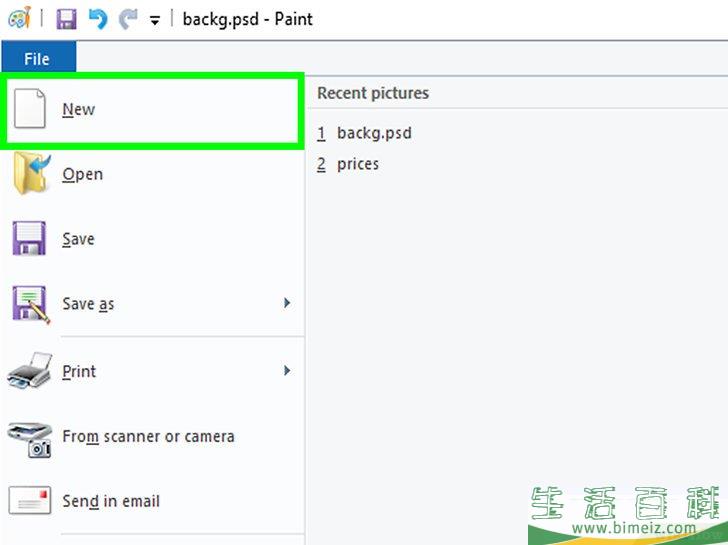Expand the Print submenu arrow
This screenshot has height=545, width=728.
click(x=287, y=370)
